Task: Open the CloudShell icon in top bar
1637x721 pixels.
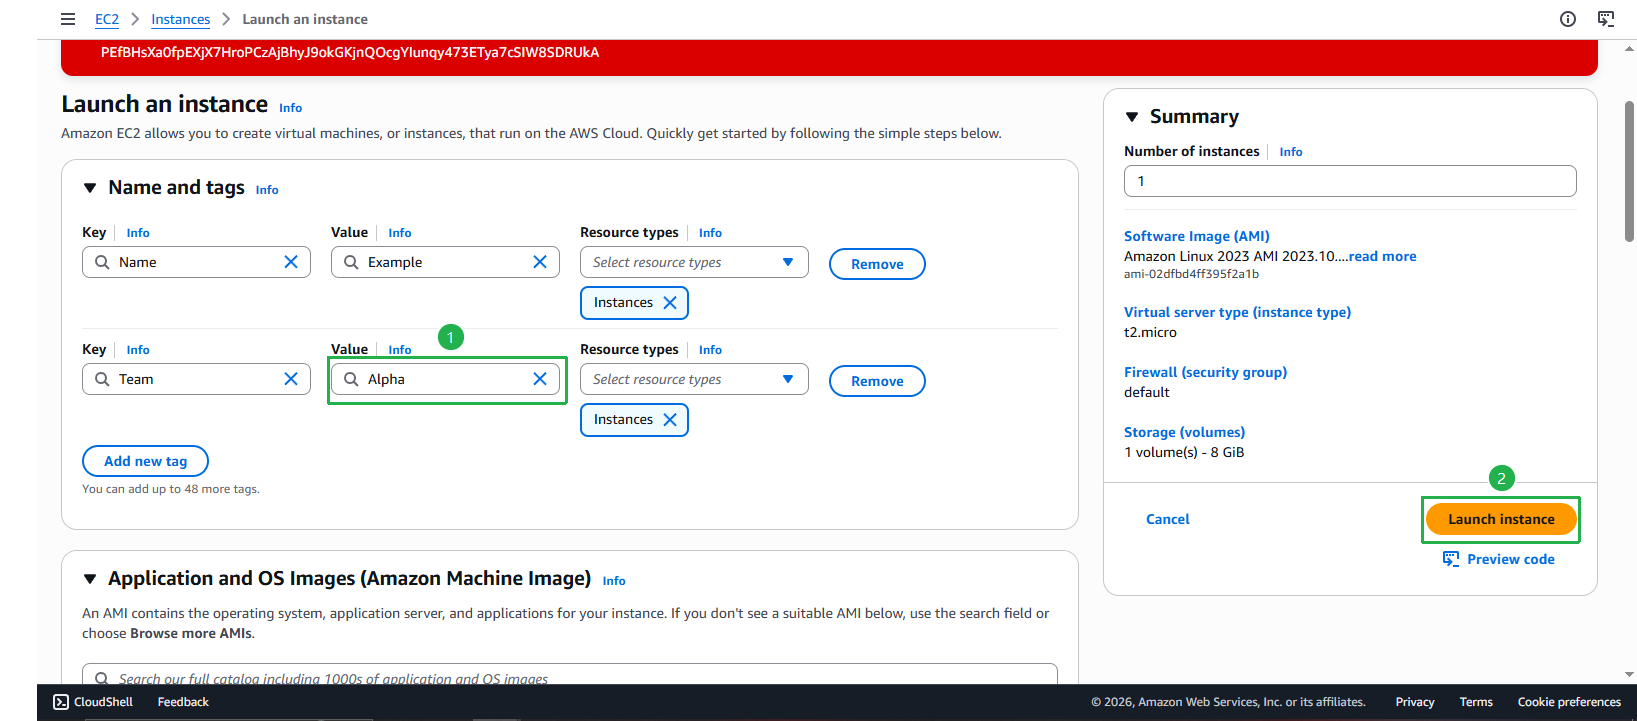Action: (x=1606, y=19)
